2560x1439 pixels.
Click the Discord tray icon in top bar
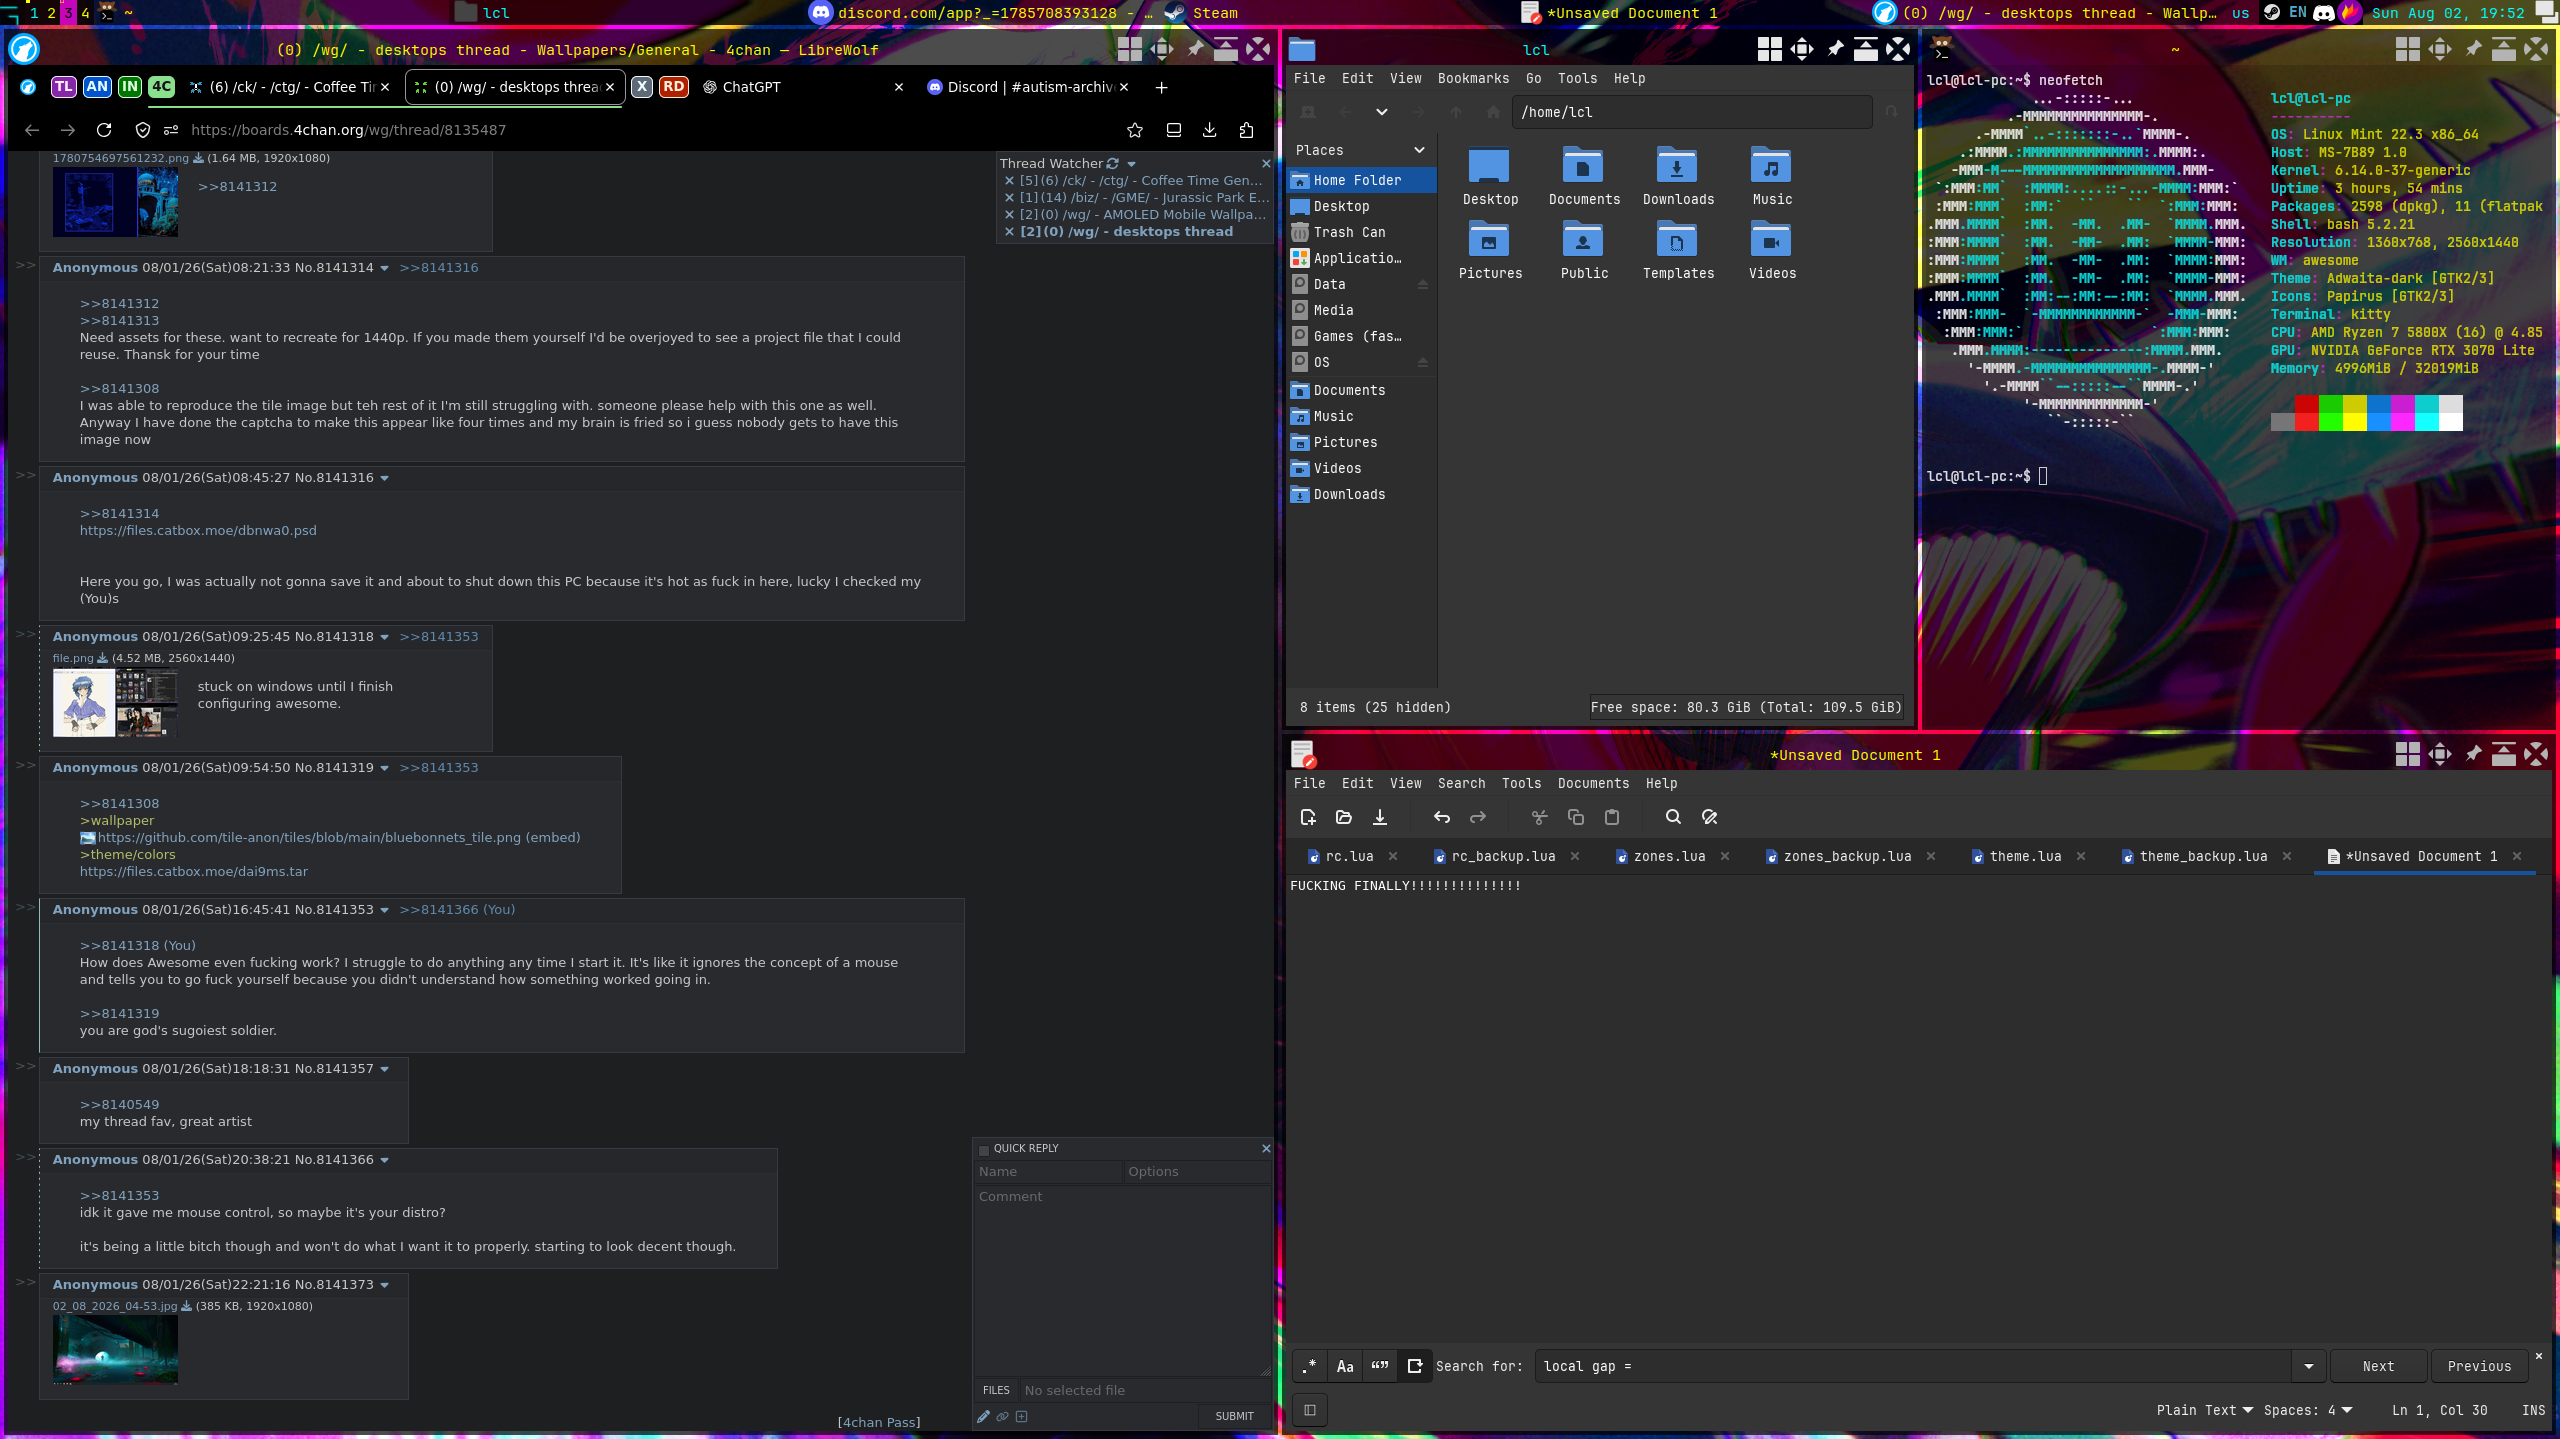click(x=2324, y=13)
